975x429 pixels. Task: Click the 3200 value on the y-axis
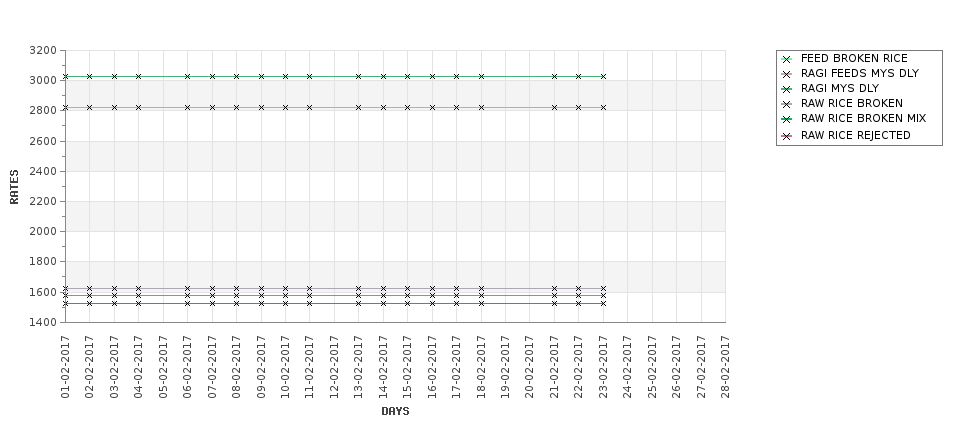pos(43,50)
